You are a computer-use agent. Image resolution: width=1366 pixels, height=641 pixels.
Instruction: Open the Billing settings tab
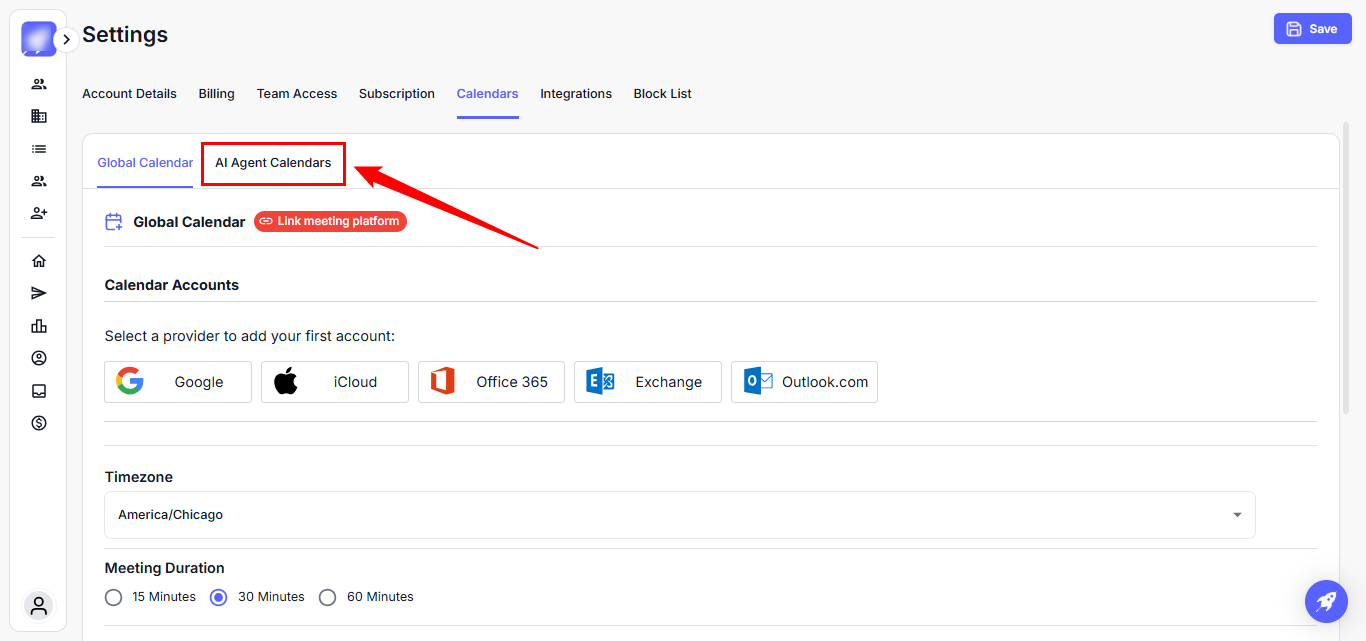[216, 94]
